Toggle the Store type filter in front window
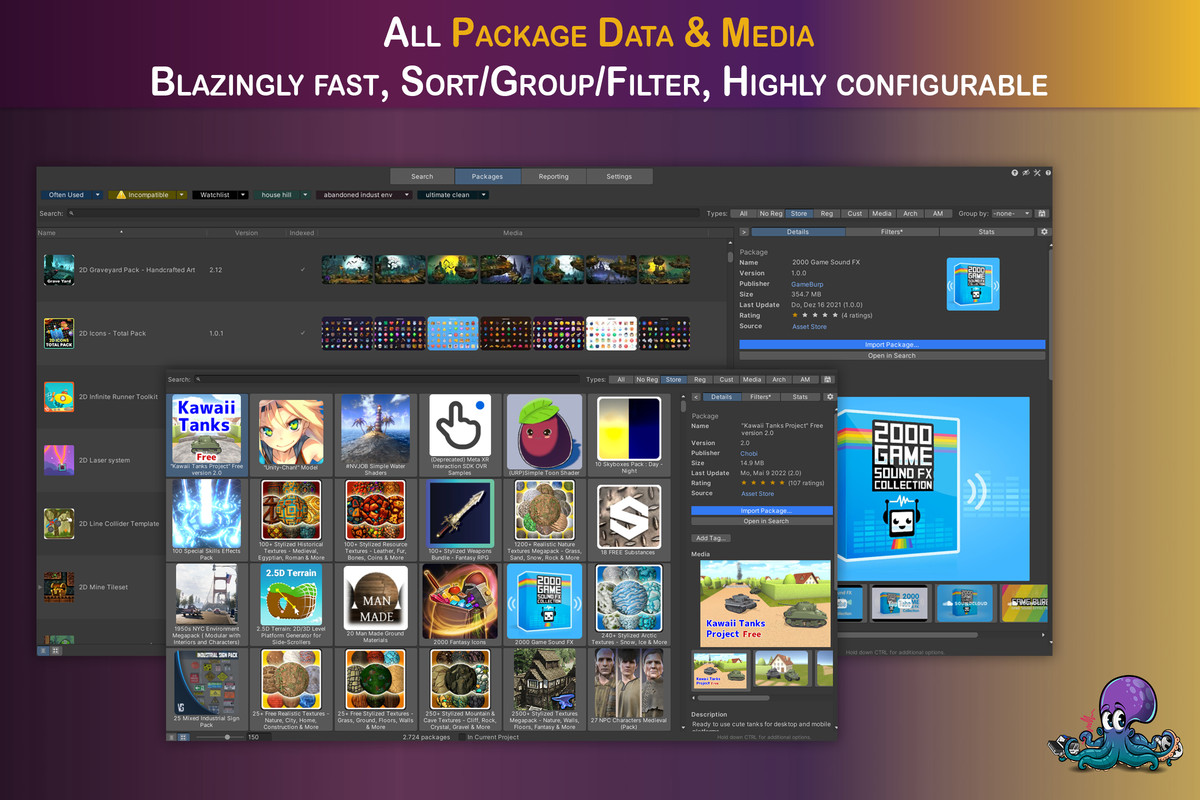Screen dimensions: 1200x800 pos(673,380)
